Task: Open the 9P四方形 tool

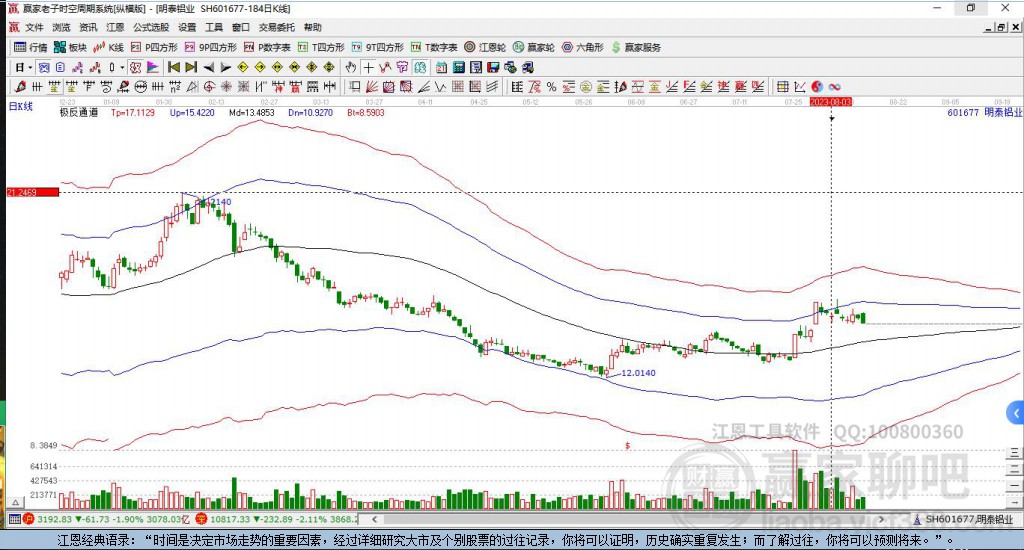Action: (x=211, y=47)
